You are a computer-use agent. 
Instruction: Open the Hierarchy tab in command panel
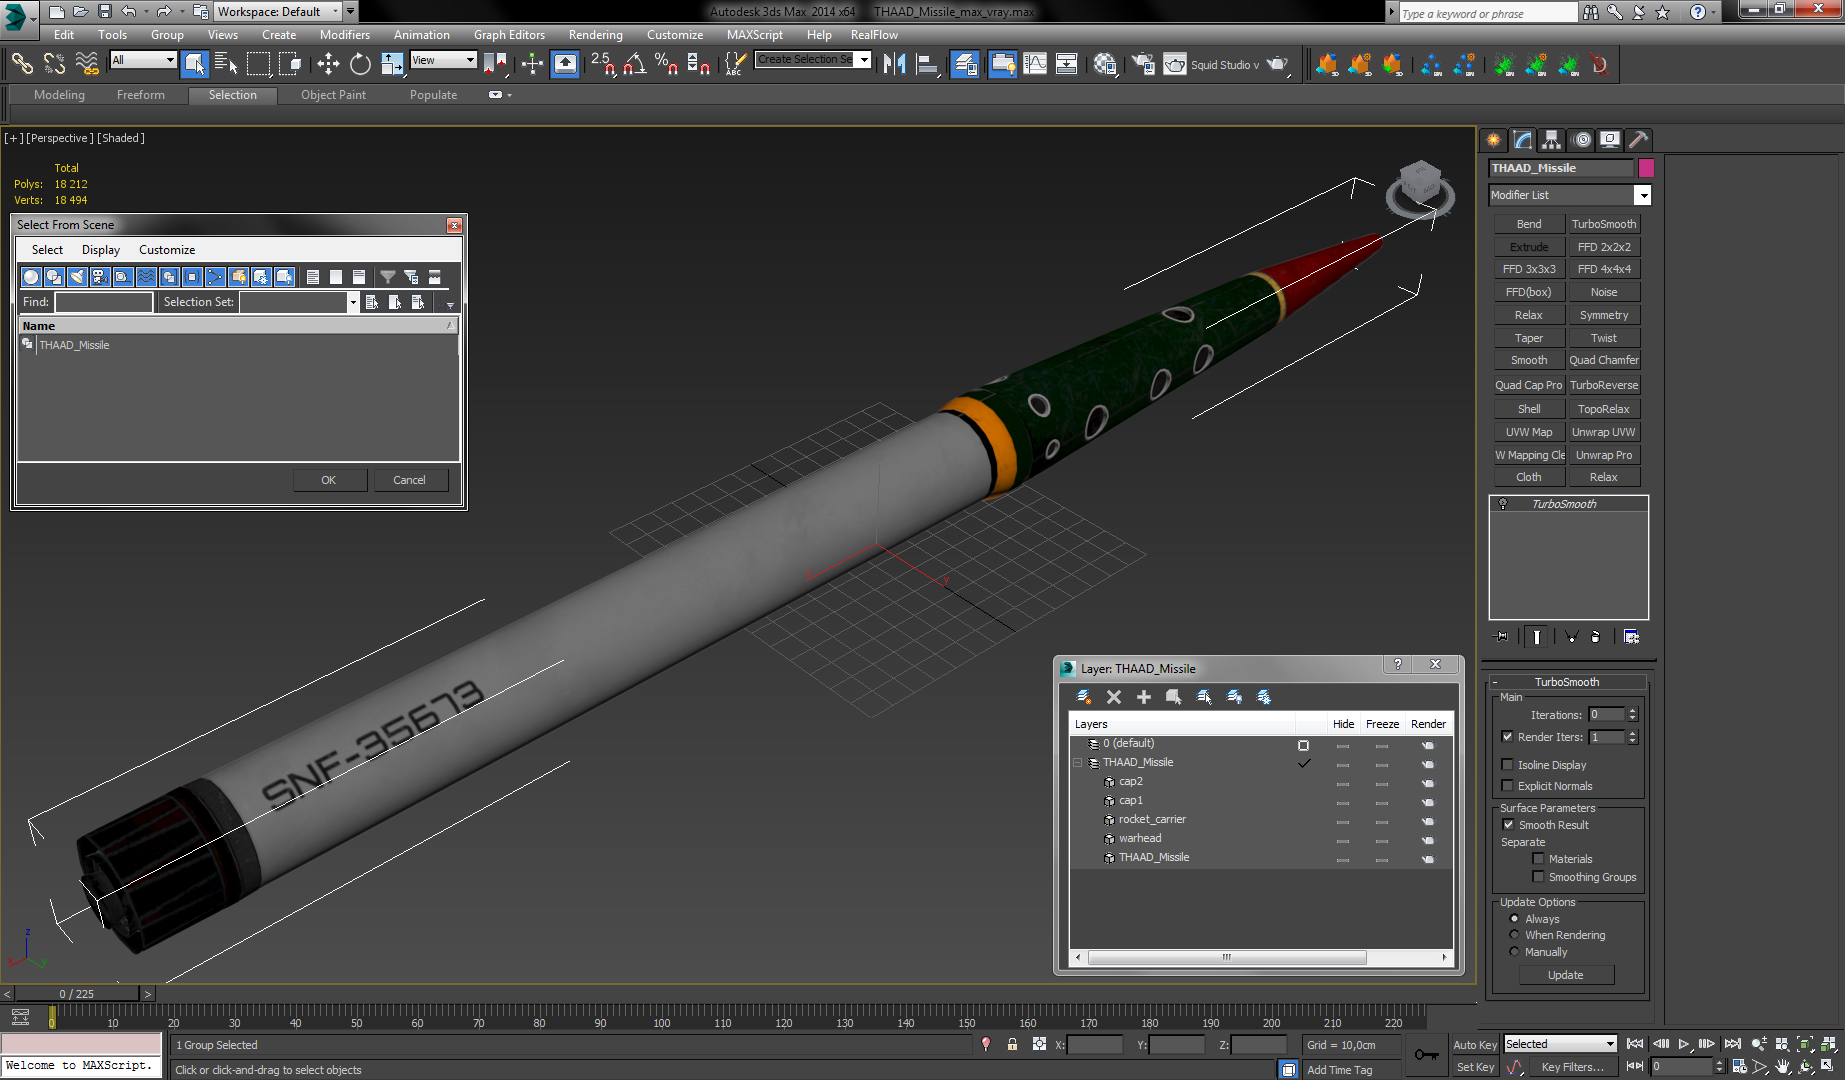click(1551, 140)
